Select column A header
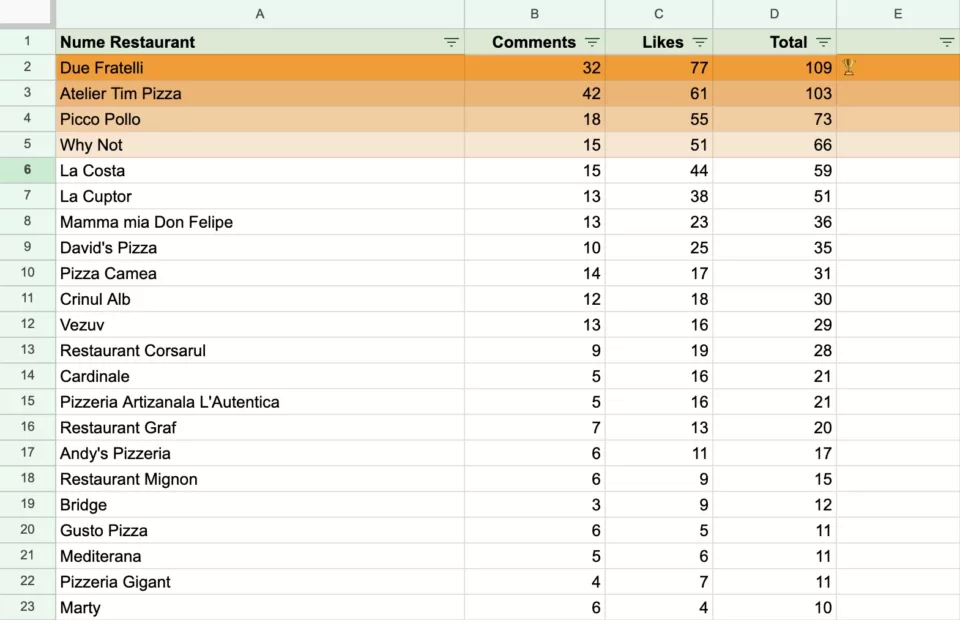 [260, 13]
